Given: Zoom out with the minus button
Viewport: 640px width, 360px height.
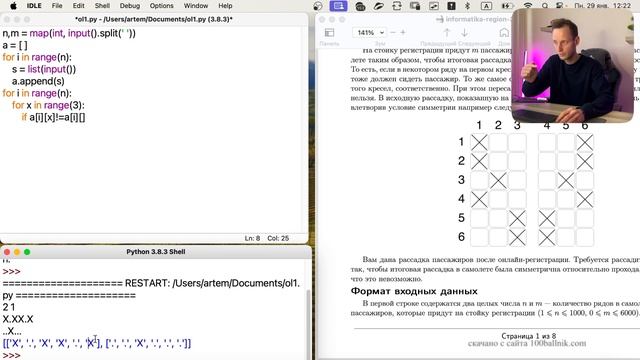Looking at the screenshot, I should click(x=393, y=32).
